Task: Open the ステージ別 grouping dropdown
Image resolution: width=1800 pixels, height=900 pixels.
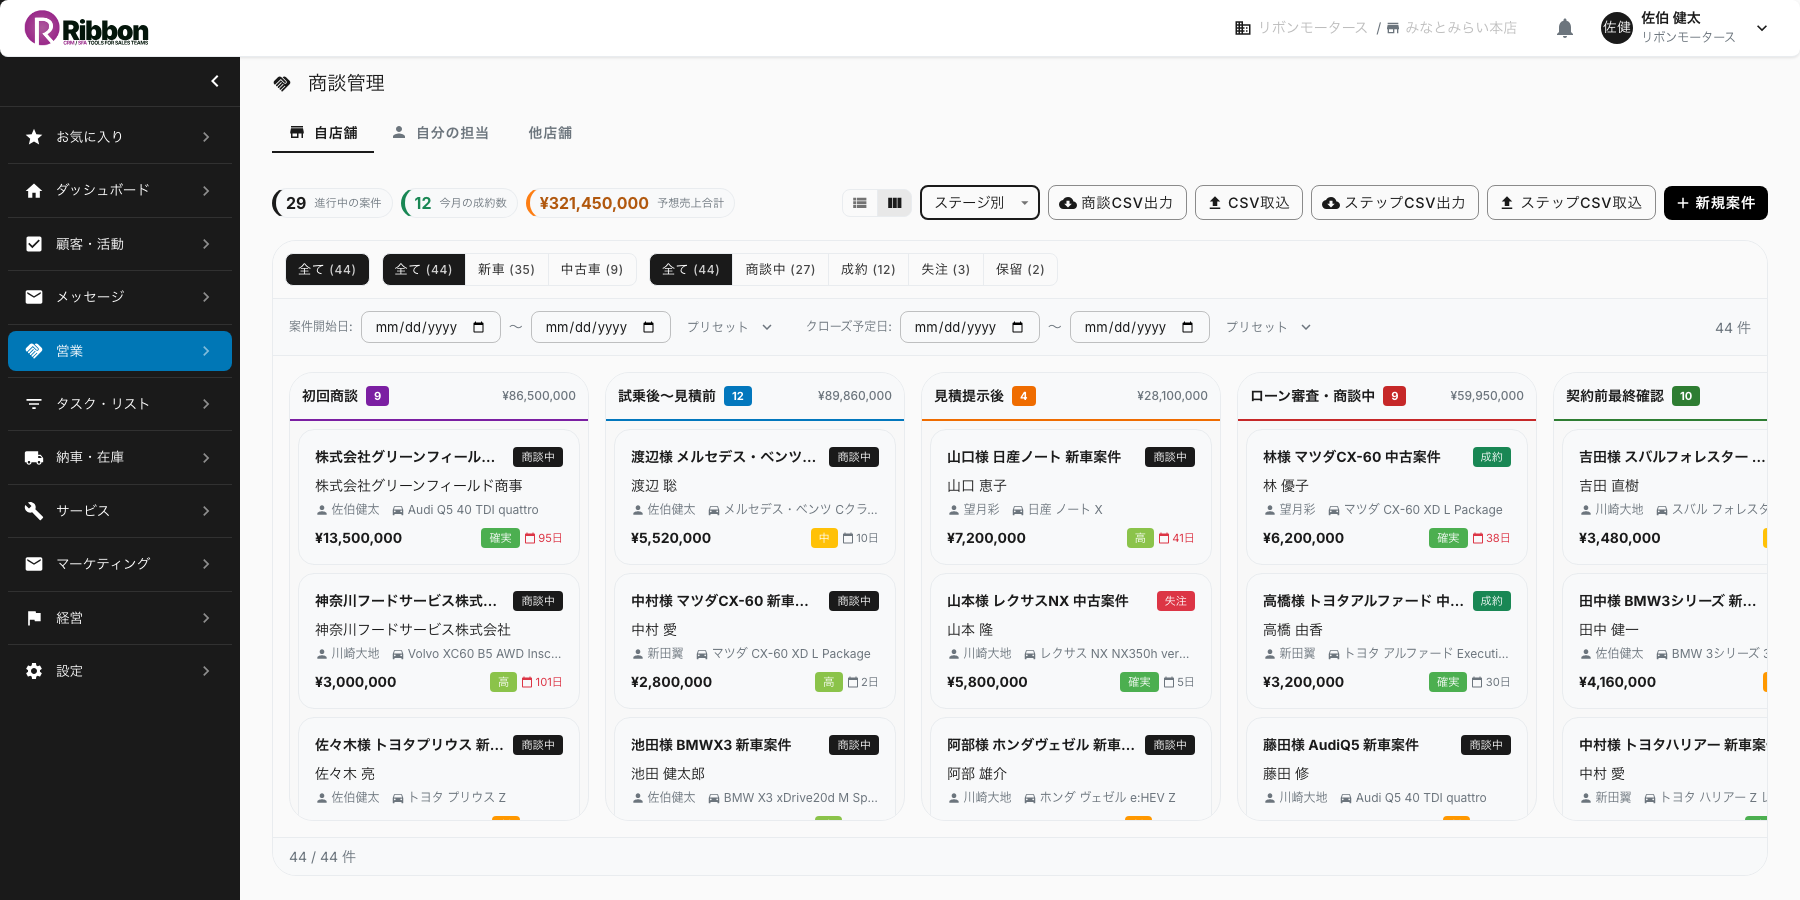Action: click(x=980, y=203)
